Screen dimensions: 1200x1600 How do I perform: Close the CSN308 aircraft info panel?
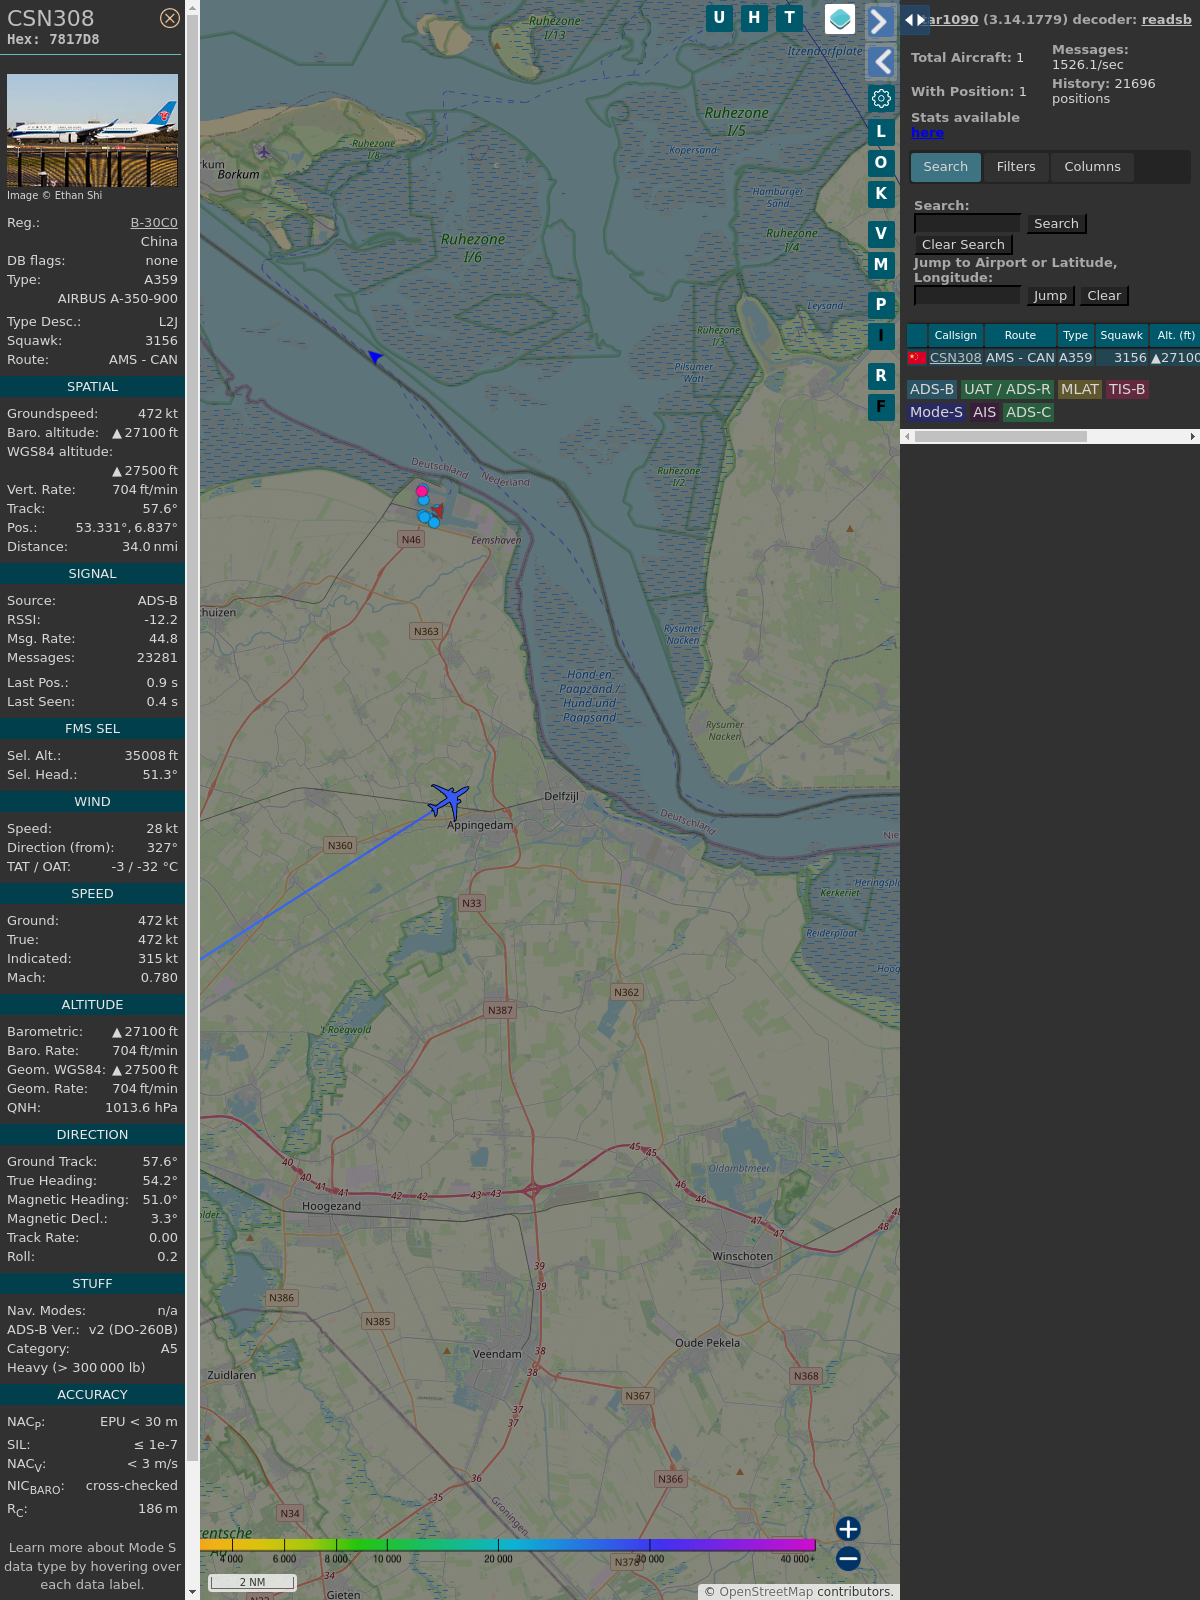point(170,18)
